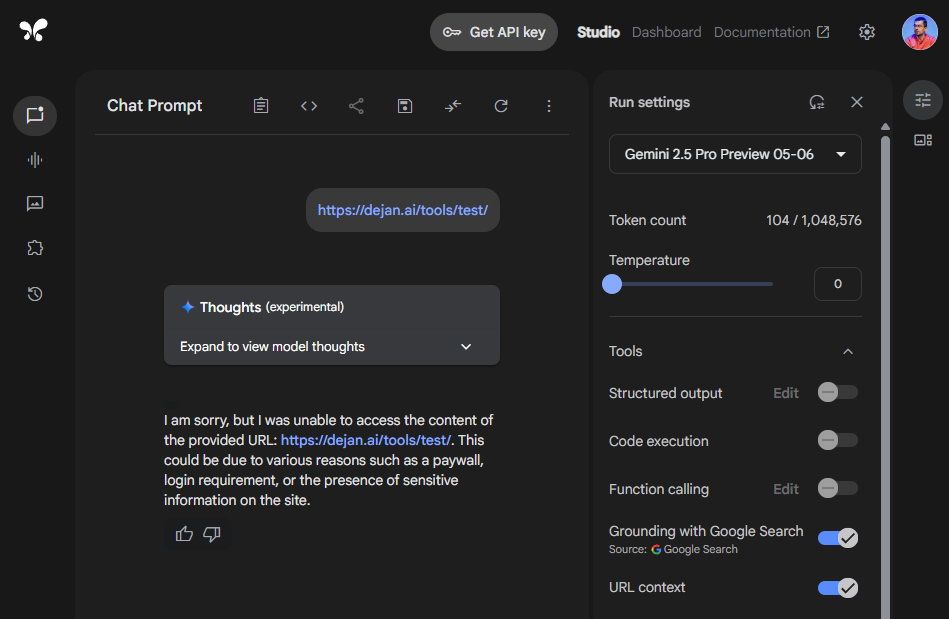This screenshot has height=619, width=949.
Task: Click the key icon in Get API key
Action: pos(452,32)
